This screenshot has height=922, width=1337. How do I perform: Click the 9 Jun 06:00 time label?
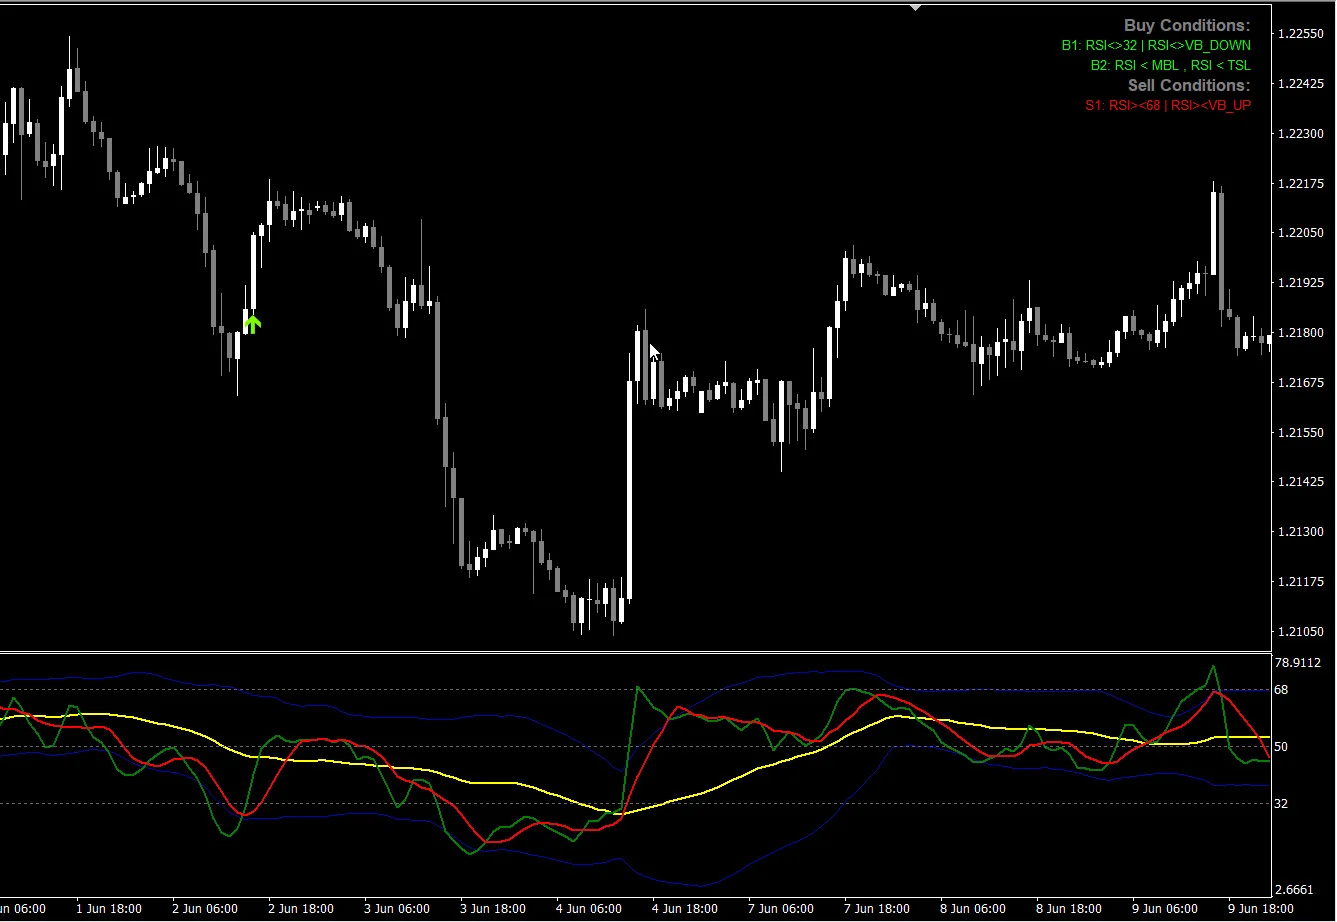point(1165,909)
